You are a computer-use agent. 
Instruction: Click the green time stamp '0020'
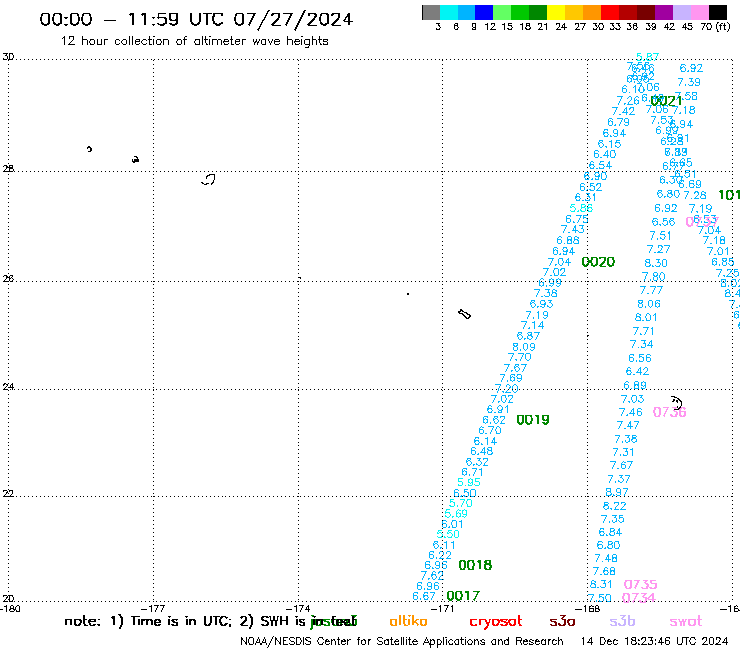click(598, 262)
